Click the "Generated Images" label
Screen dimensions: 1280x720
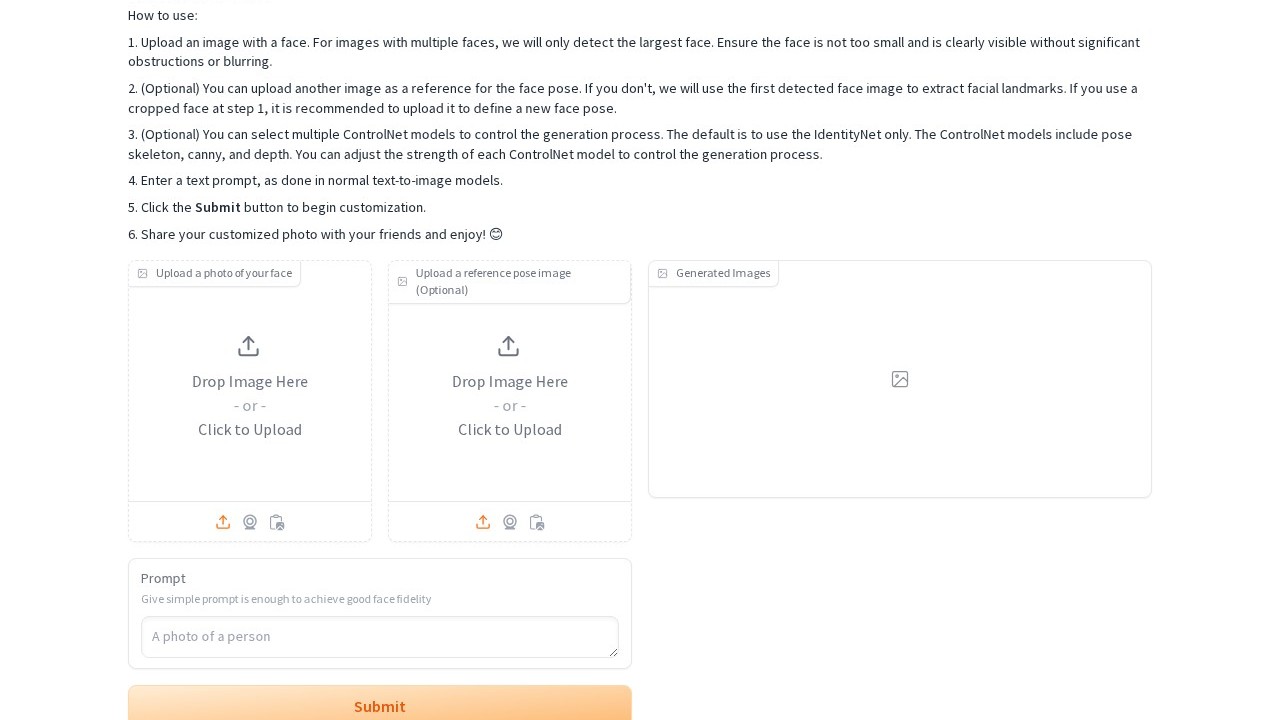(723, 273)
